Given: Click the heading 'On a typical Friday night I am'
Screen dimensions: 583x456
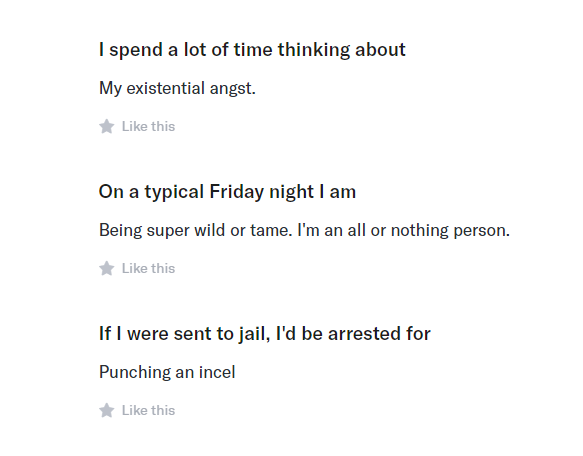Looking at the screenshot, I should pos(227,192).
